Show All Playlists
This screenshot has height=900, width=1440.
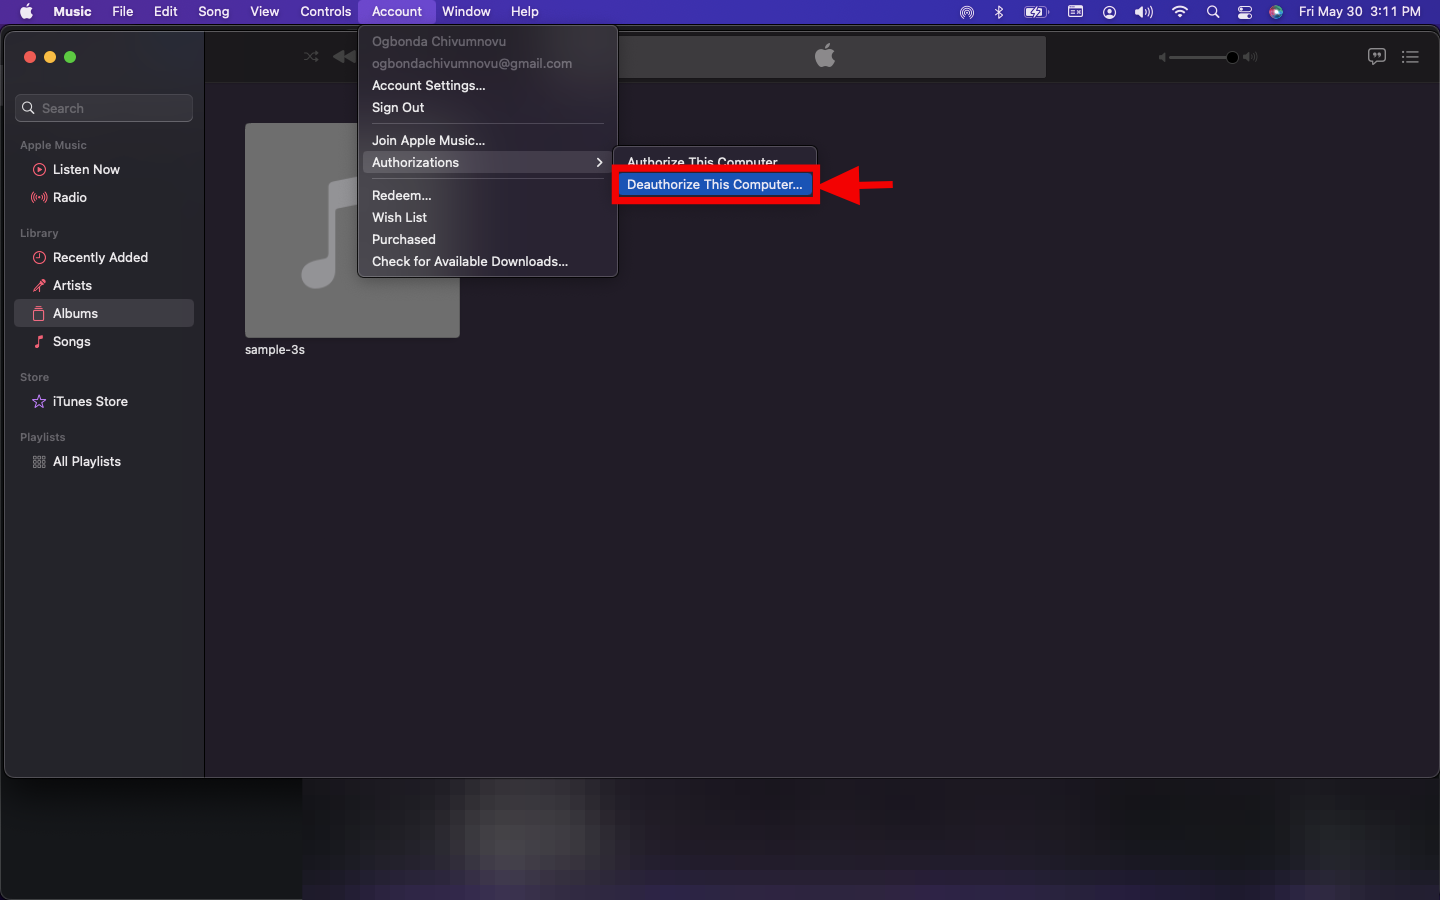click(x=86, y=462)
